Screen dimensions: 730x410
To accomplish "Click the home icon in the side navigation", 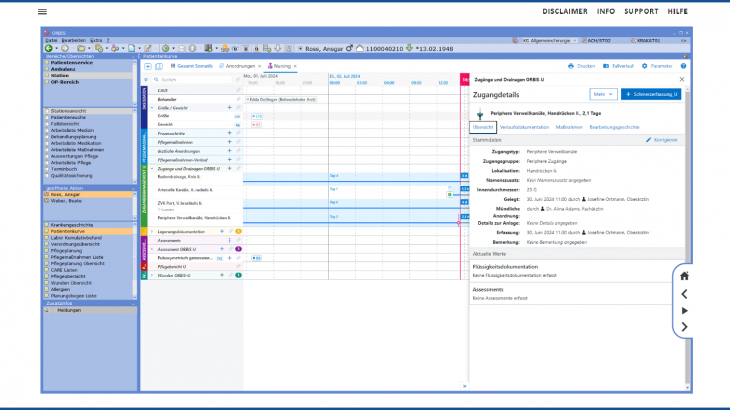I will click(x=684, y=276).
